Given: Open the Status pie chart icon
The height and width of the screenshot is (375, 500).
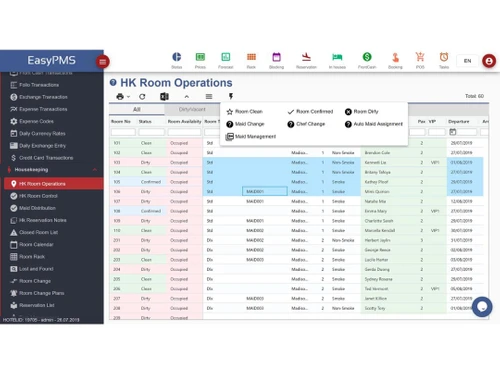Looking at the screenshot, I should (x=177, y=57).
